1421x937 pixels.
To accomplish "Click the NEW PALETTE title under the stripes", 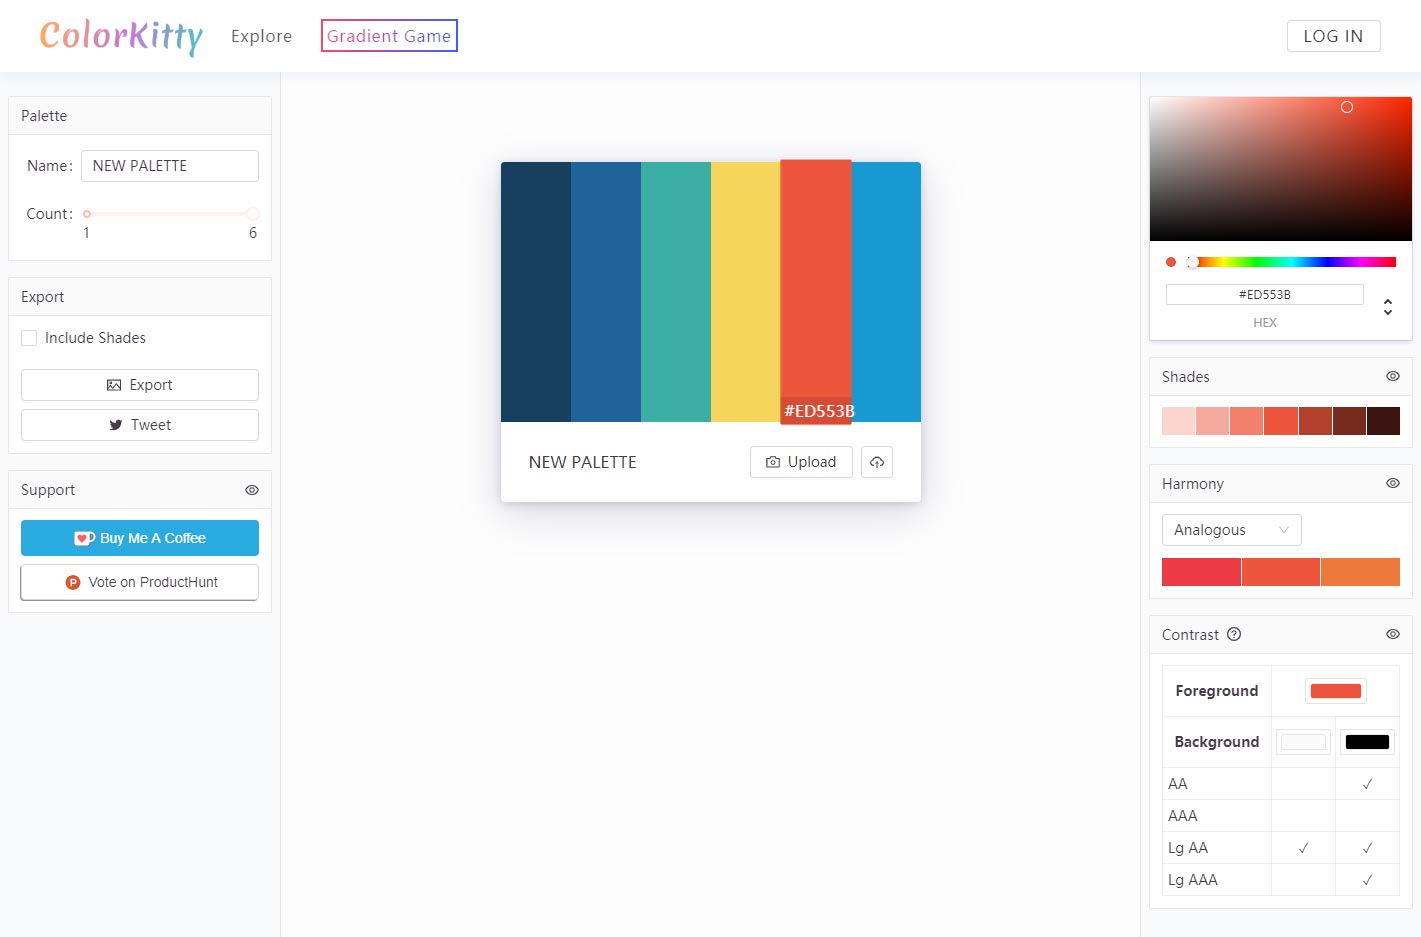I will pyautogui.click(x=583, y=462).
